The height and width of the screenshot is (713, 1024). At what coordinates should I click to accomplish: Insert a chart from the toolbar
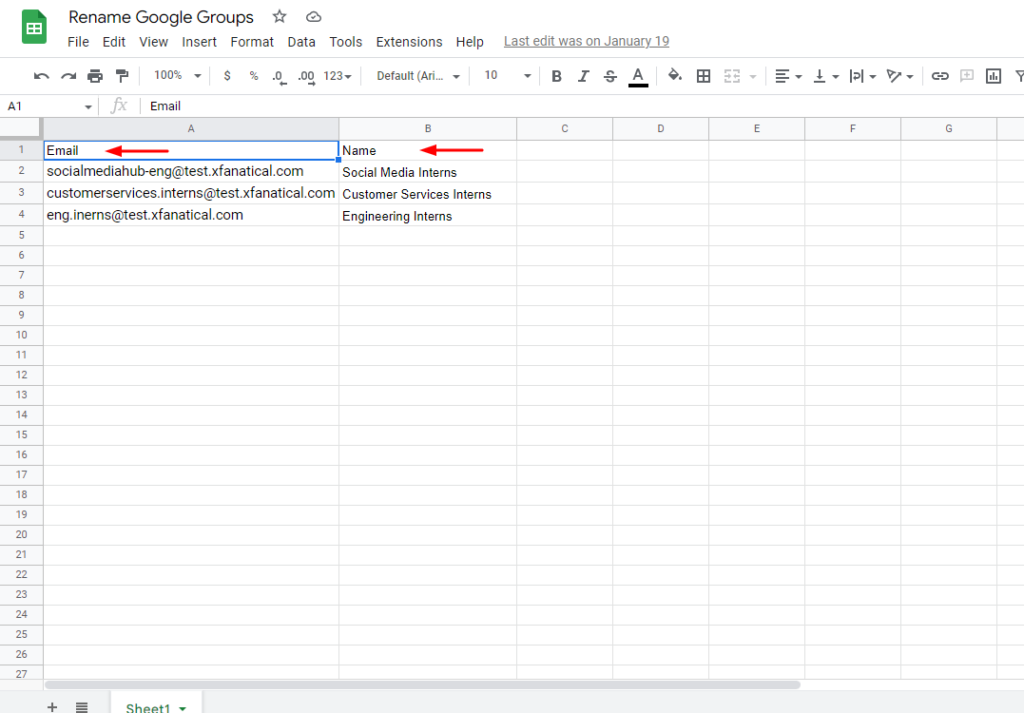[991, 76]
